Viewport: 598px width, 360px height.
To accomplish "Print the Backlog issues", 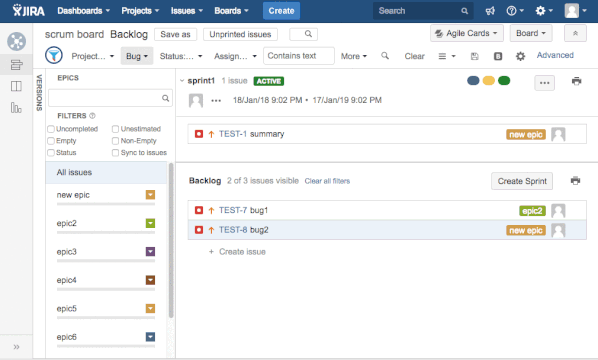I will click(575, 181).
